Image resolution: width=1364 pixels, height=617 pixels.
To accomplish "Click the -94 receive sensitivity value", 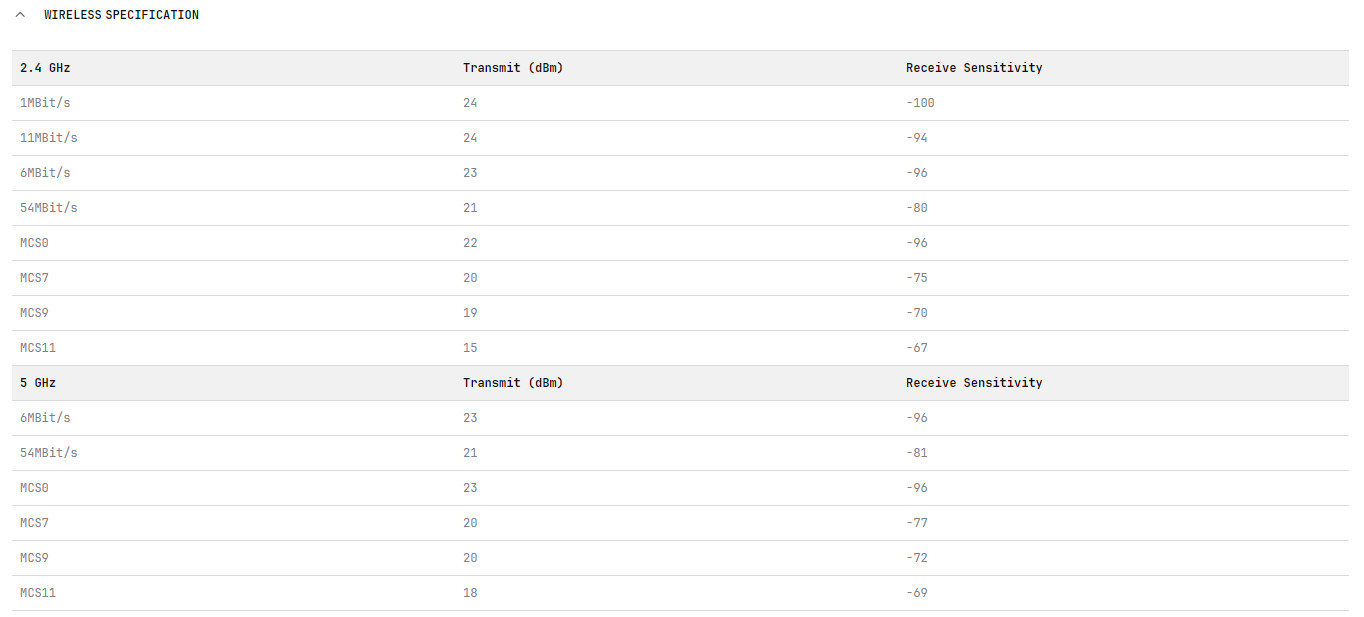I will click(x=916, y=138).
